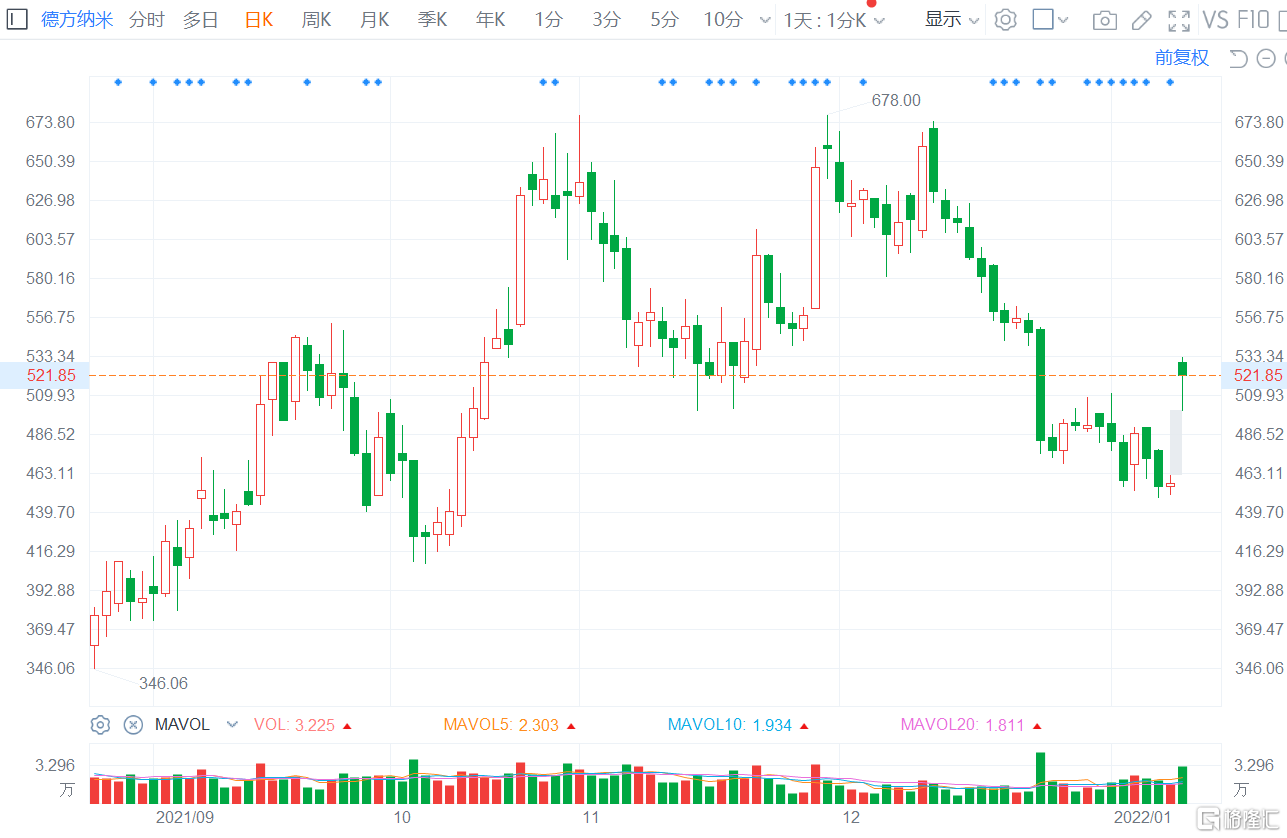Image resolution: width=1287 pixels, height=838 pixels.
Task: Click the 2022/01 date axis label
Action: [x=1143, y=817]
